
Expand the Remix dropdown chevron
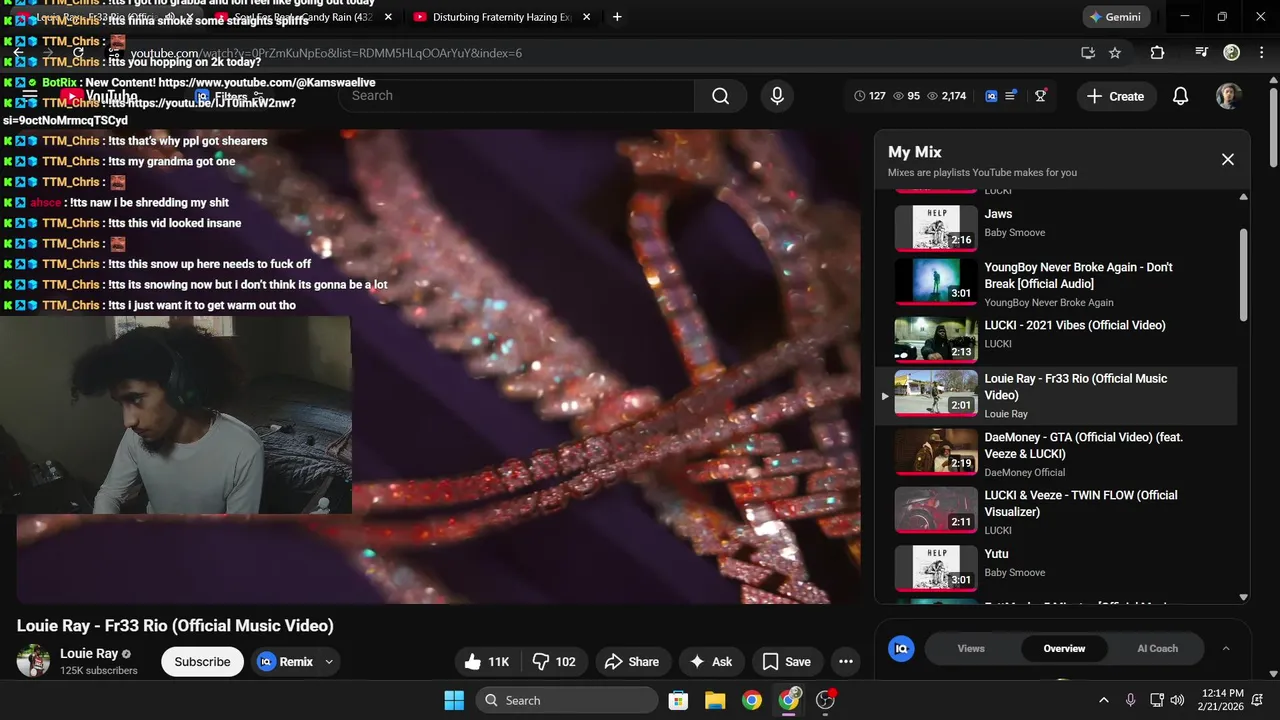click(329, 662)
